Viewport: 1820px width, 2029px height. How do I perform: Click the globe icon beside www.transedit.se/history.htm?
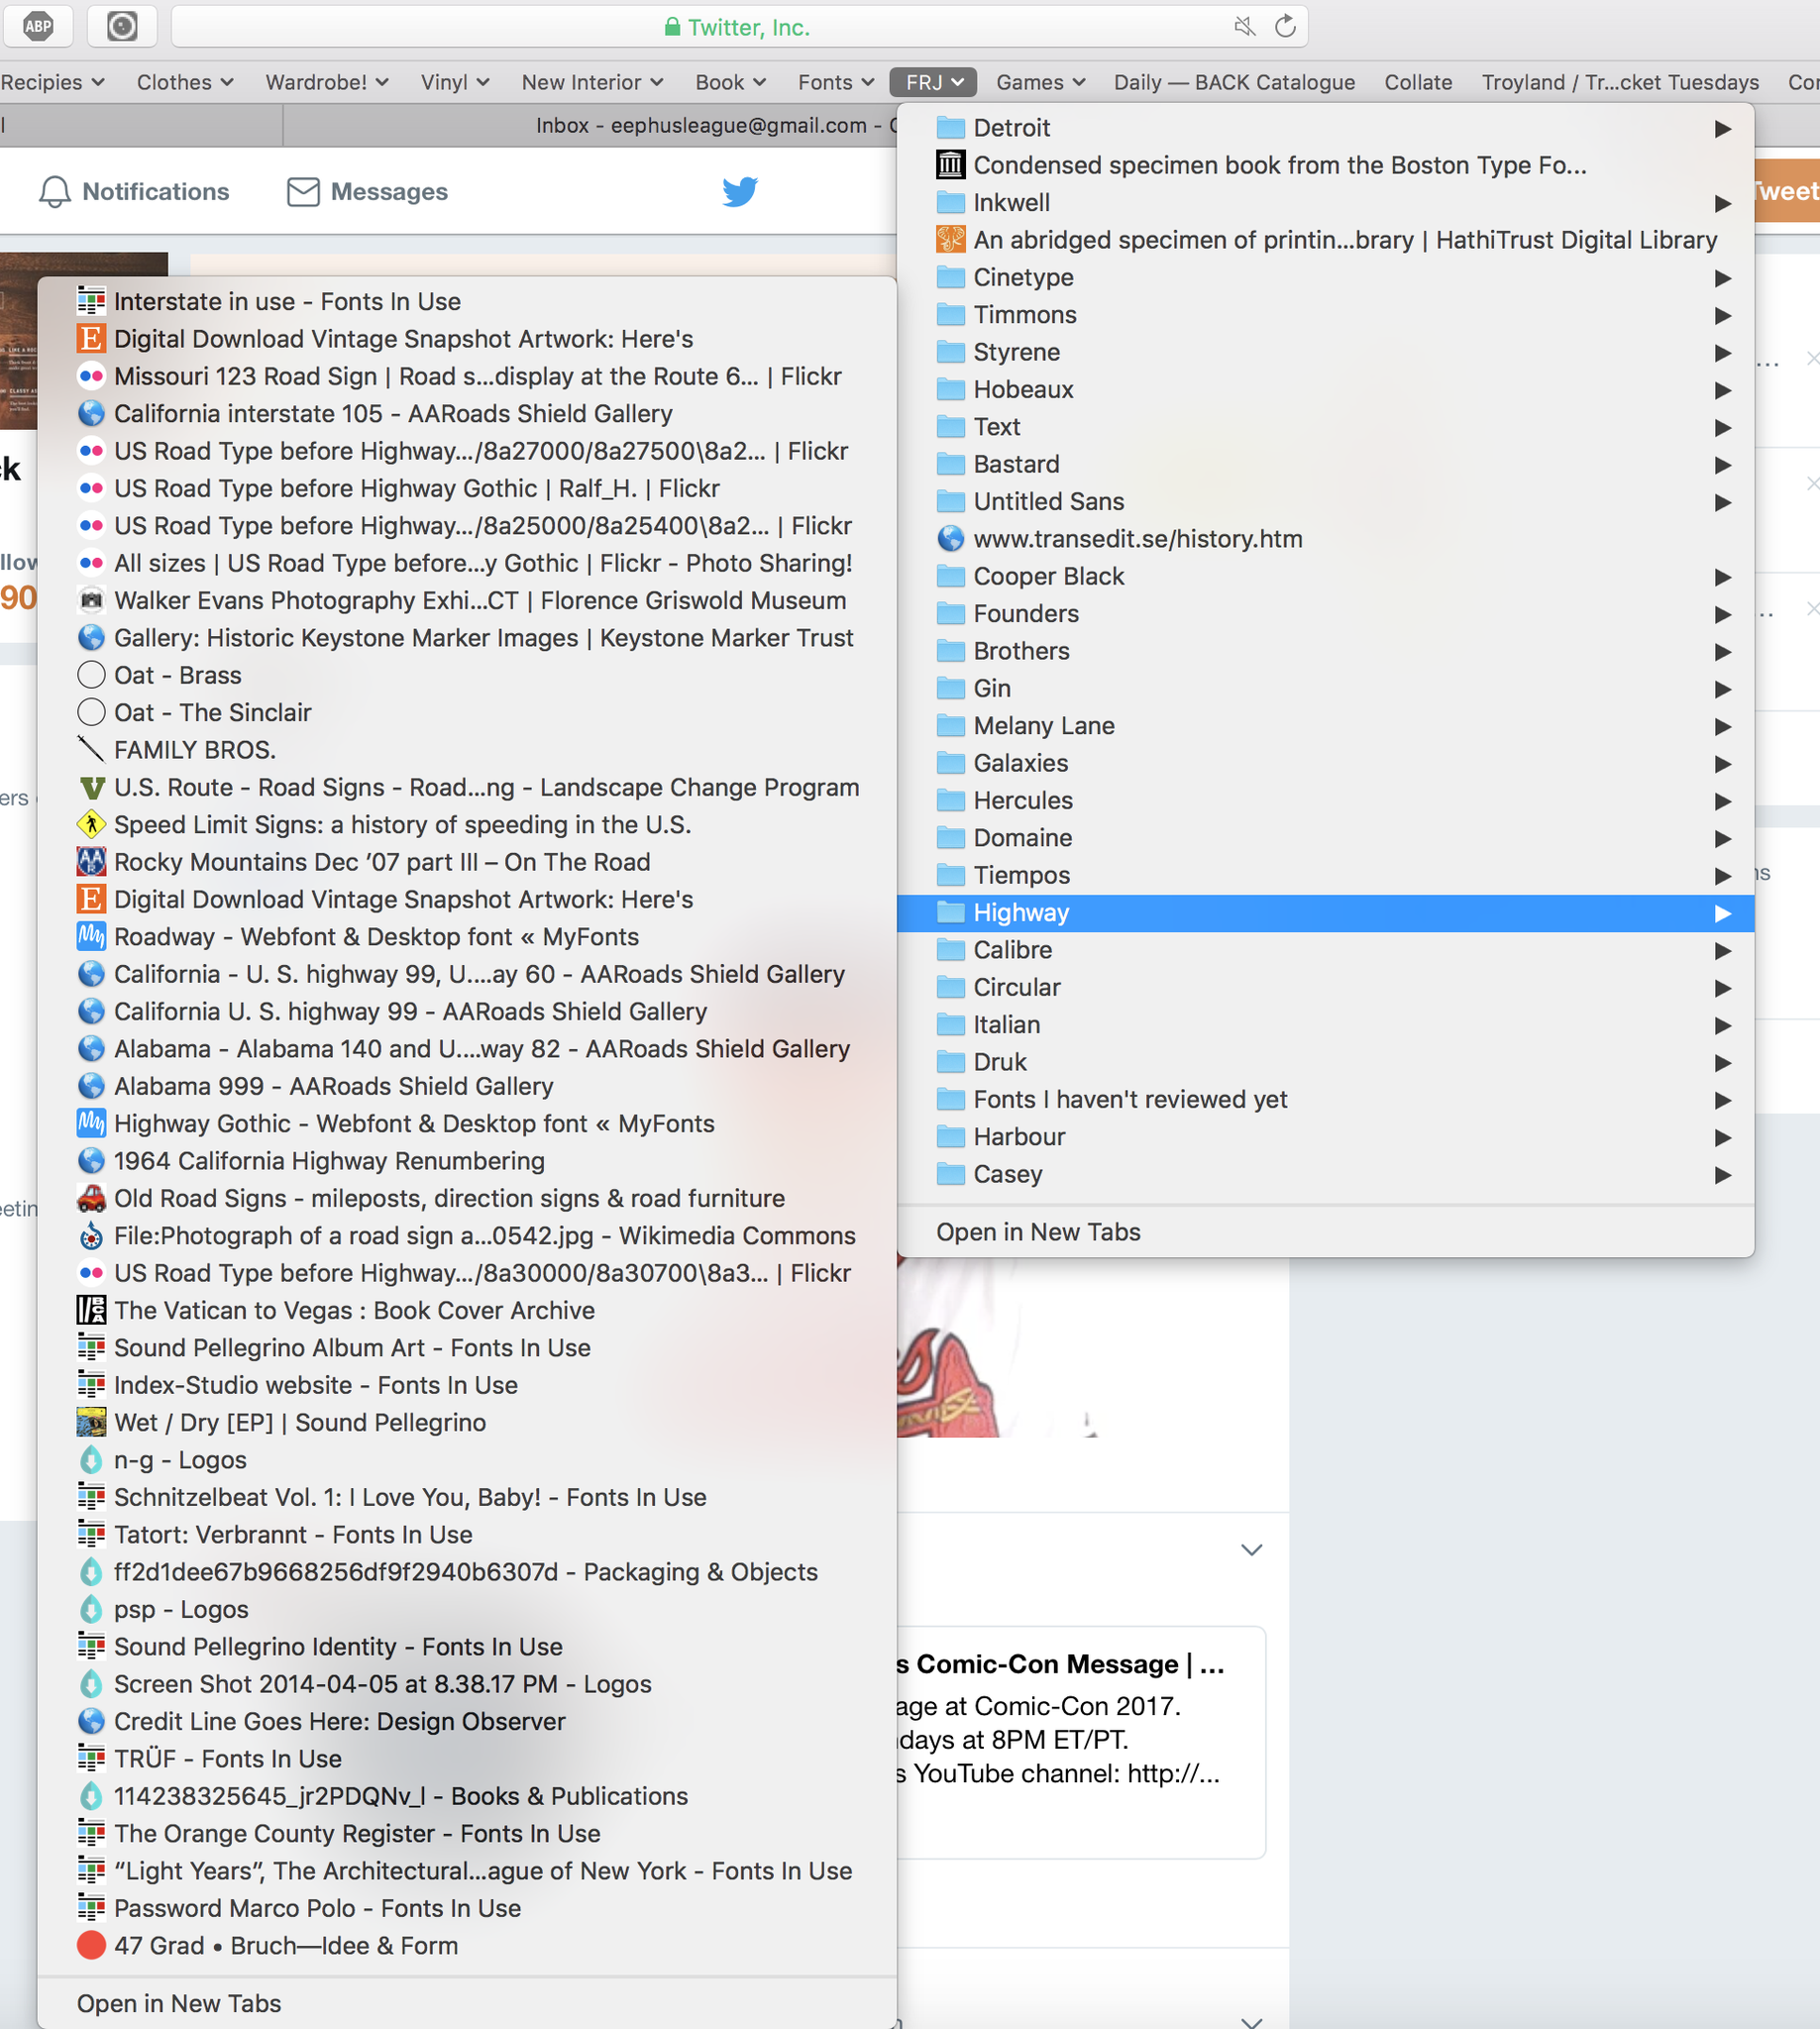pos(950,539)
